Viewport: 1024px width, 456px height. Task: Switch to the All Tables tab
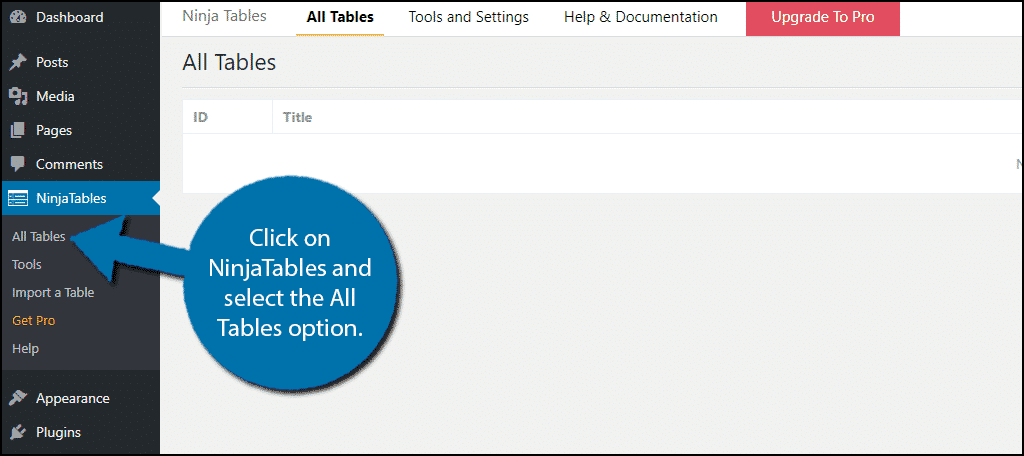[340, 17]
